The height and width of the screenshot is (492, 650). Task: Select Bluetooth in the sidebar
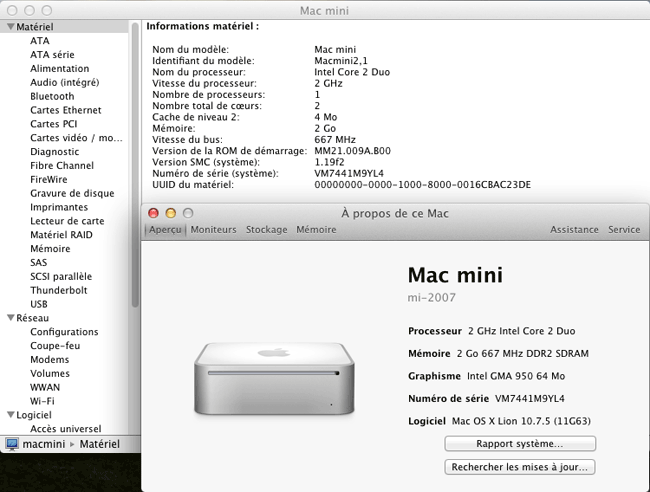(x=52, y=96)
